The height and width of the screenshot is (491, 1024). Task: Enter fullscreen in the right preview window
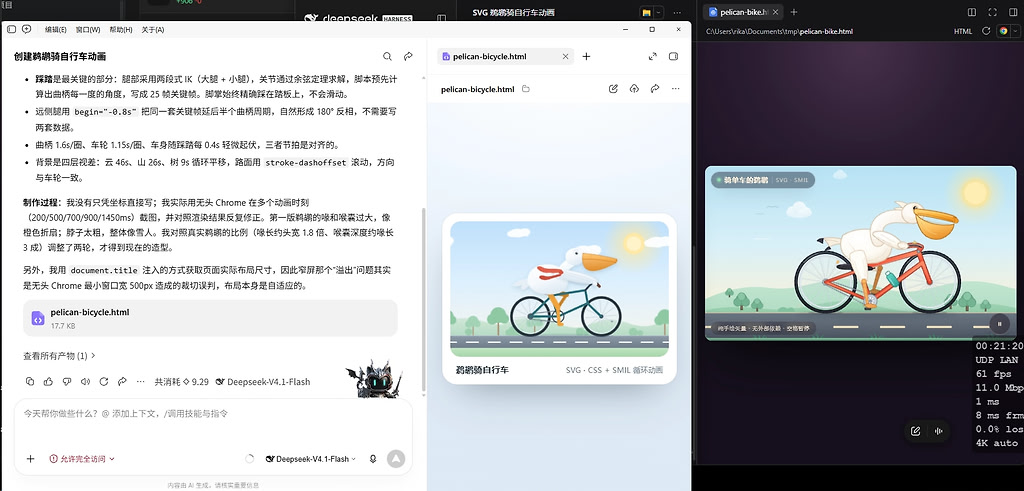993,12
